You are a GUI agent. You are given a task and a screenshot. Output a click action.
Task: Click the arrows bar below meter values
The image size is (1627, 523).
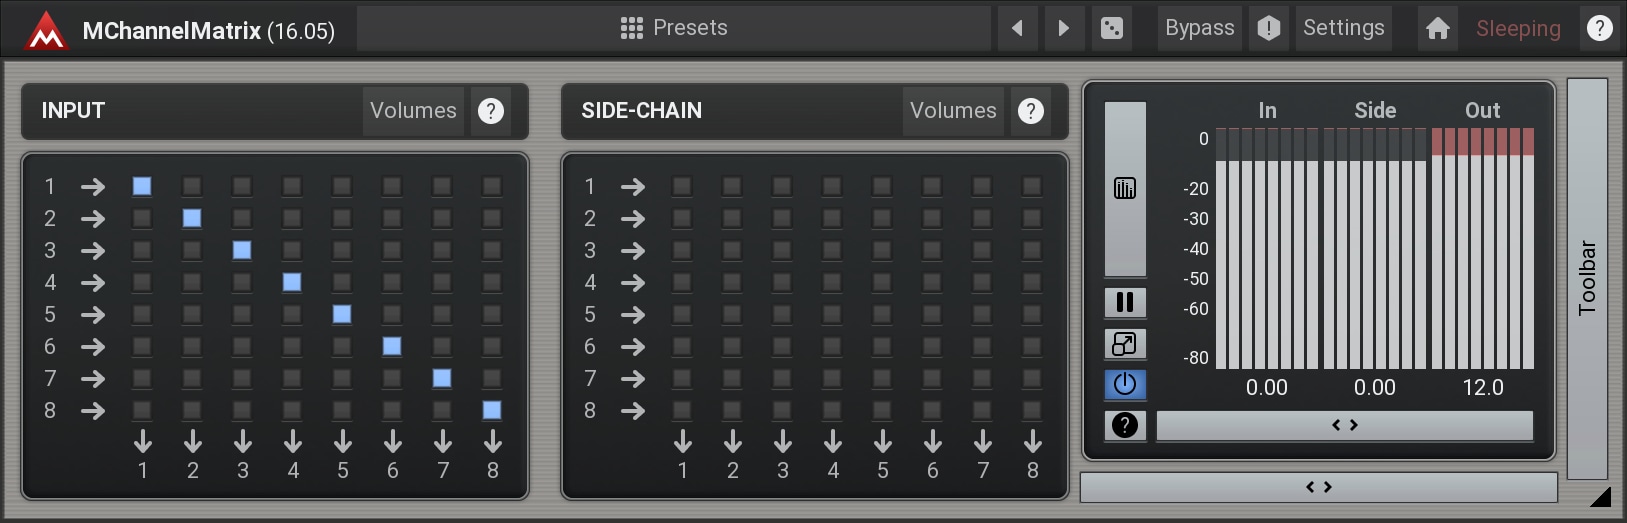(x=1344, y=425)
